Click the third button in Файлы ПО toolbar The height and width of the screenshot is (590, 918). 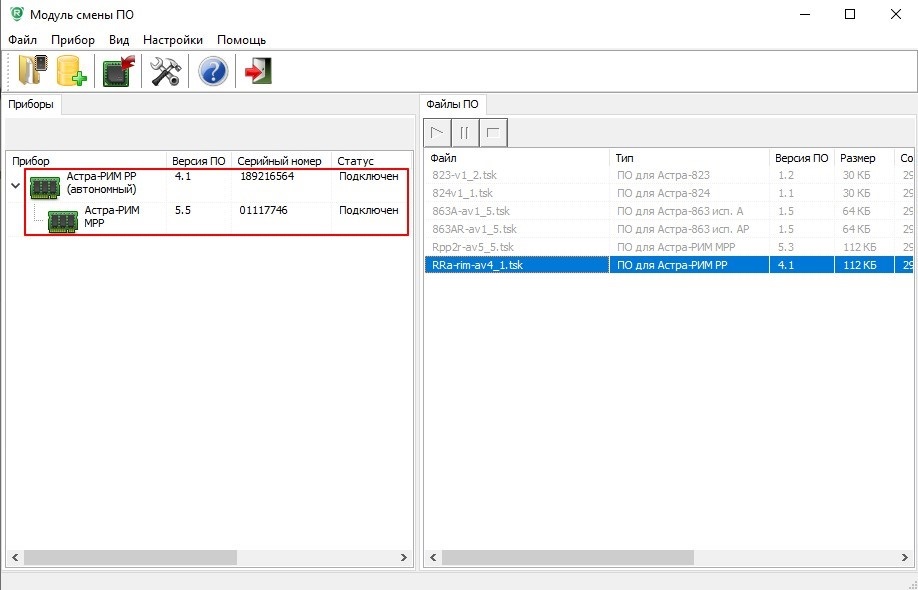click(x=493, y=132)
